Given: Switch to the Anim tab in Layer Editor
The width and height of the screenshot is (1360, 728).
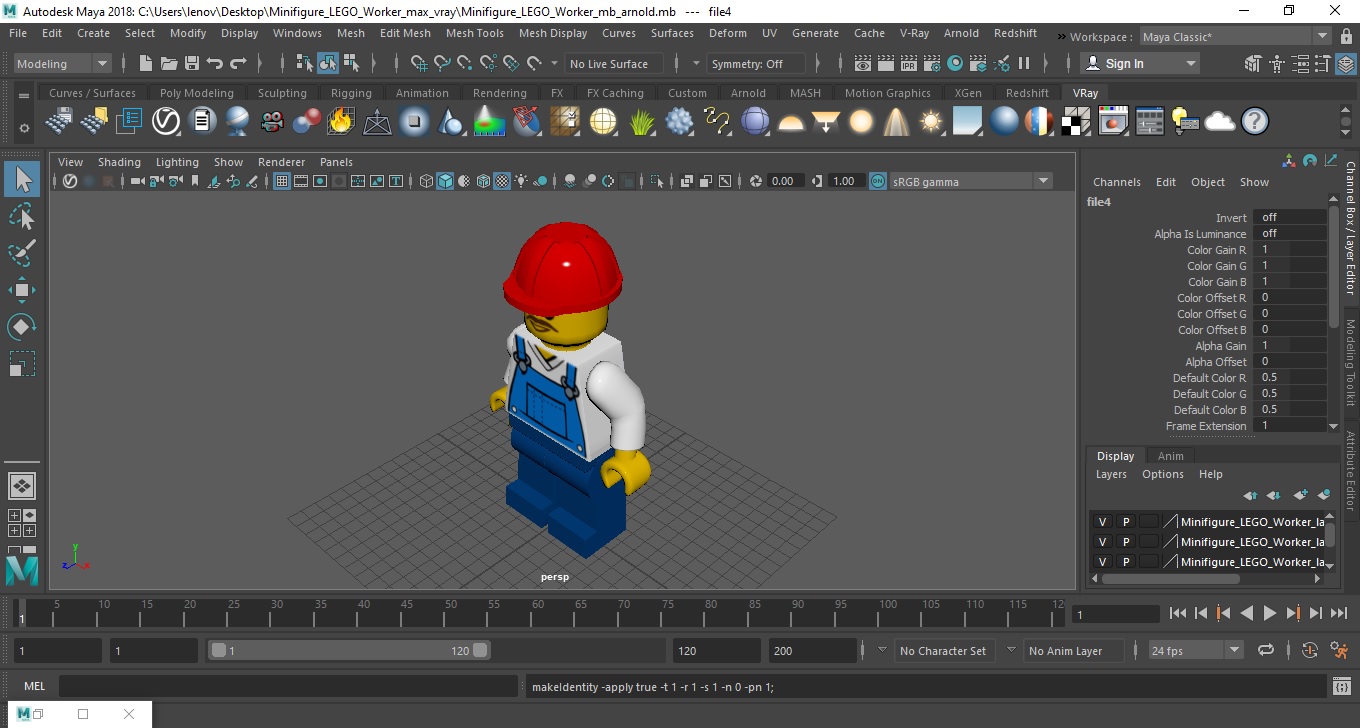Looking at the screenshot, I should click(1170, 456).
